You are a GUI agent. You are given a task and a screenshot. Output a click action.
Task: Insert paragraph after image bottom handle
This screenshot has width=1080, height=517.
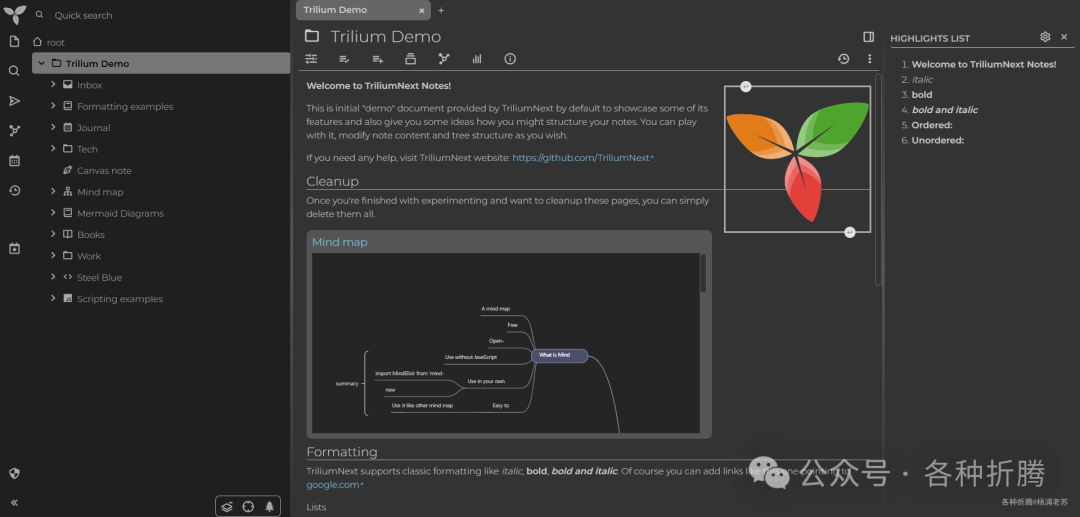849,232
